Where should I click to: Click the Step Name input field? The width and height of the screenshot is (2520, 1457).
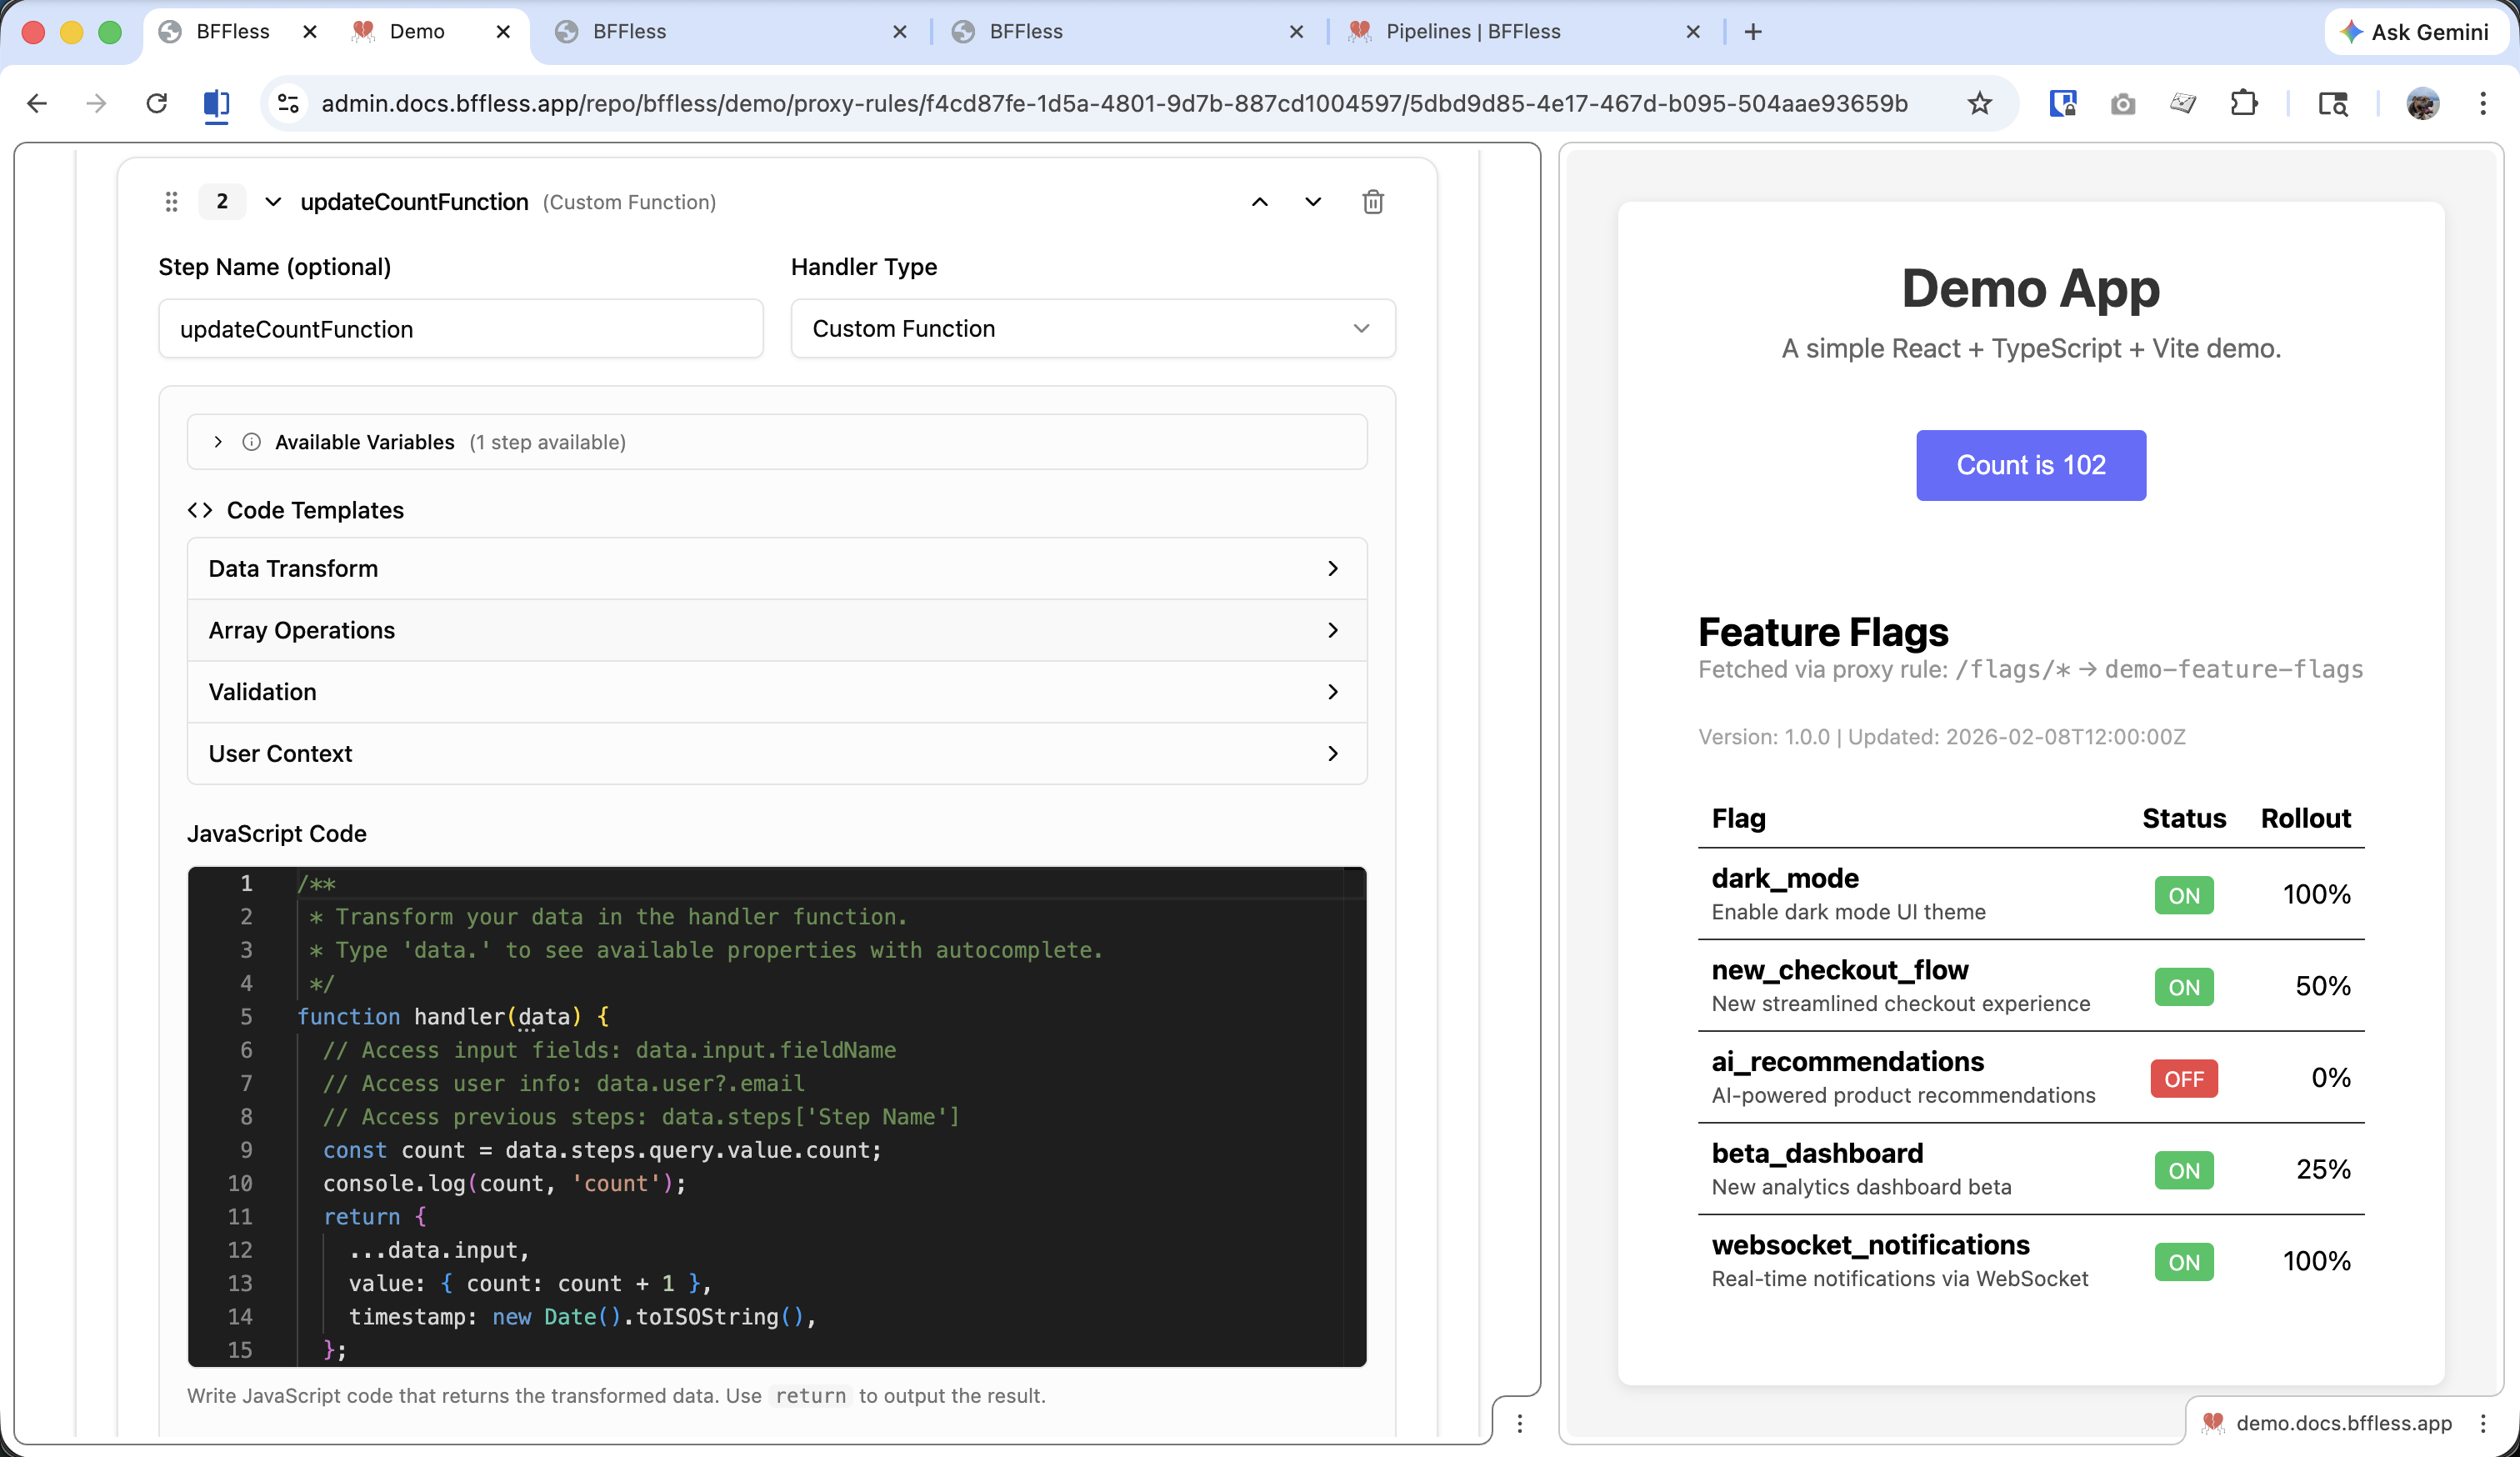[x=461, y=328]
